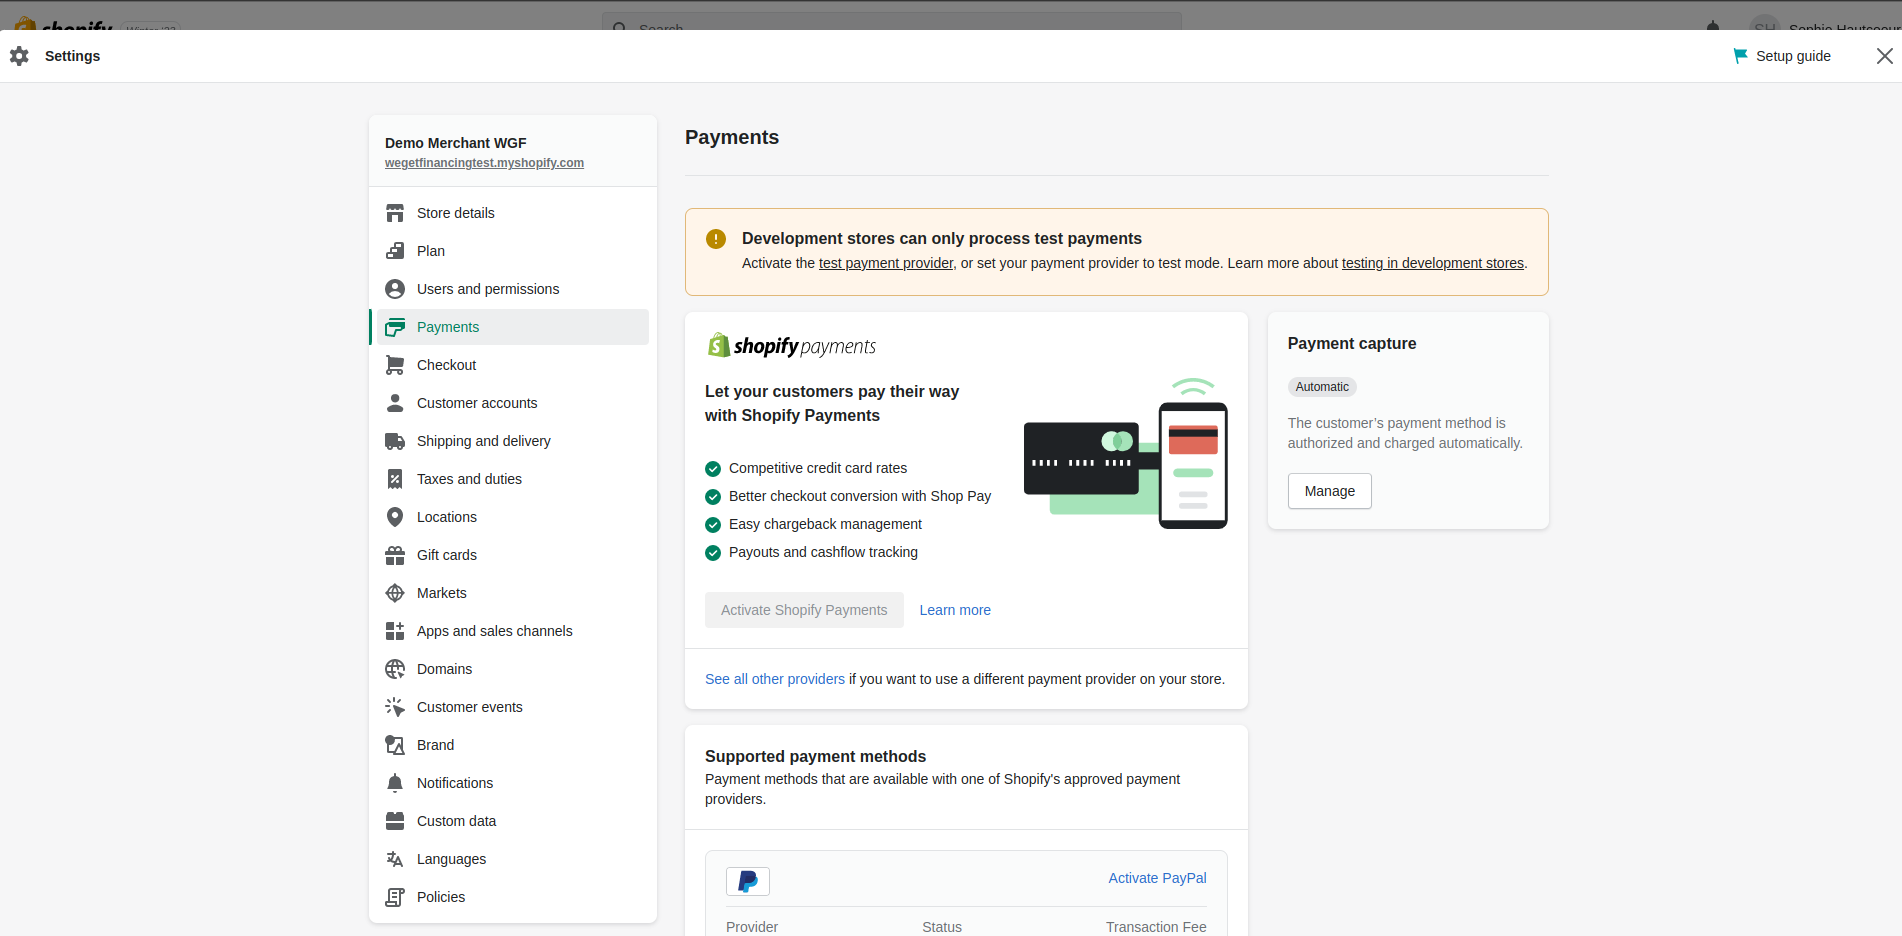Open Customer events settings
Screen dimensions: 1902x936
[513, 707]
